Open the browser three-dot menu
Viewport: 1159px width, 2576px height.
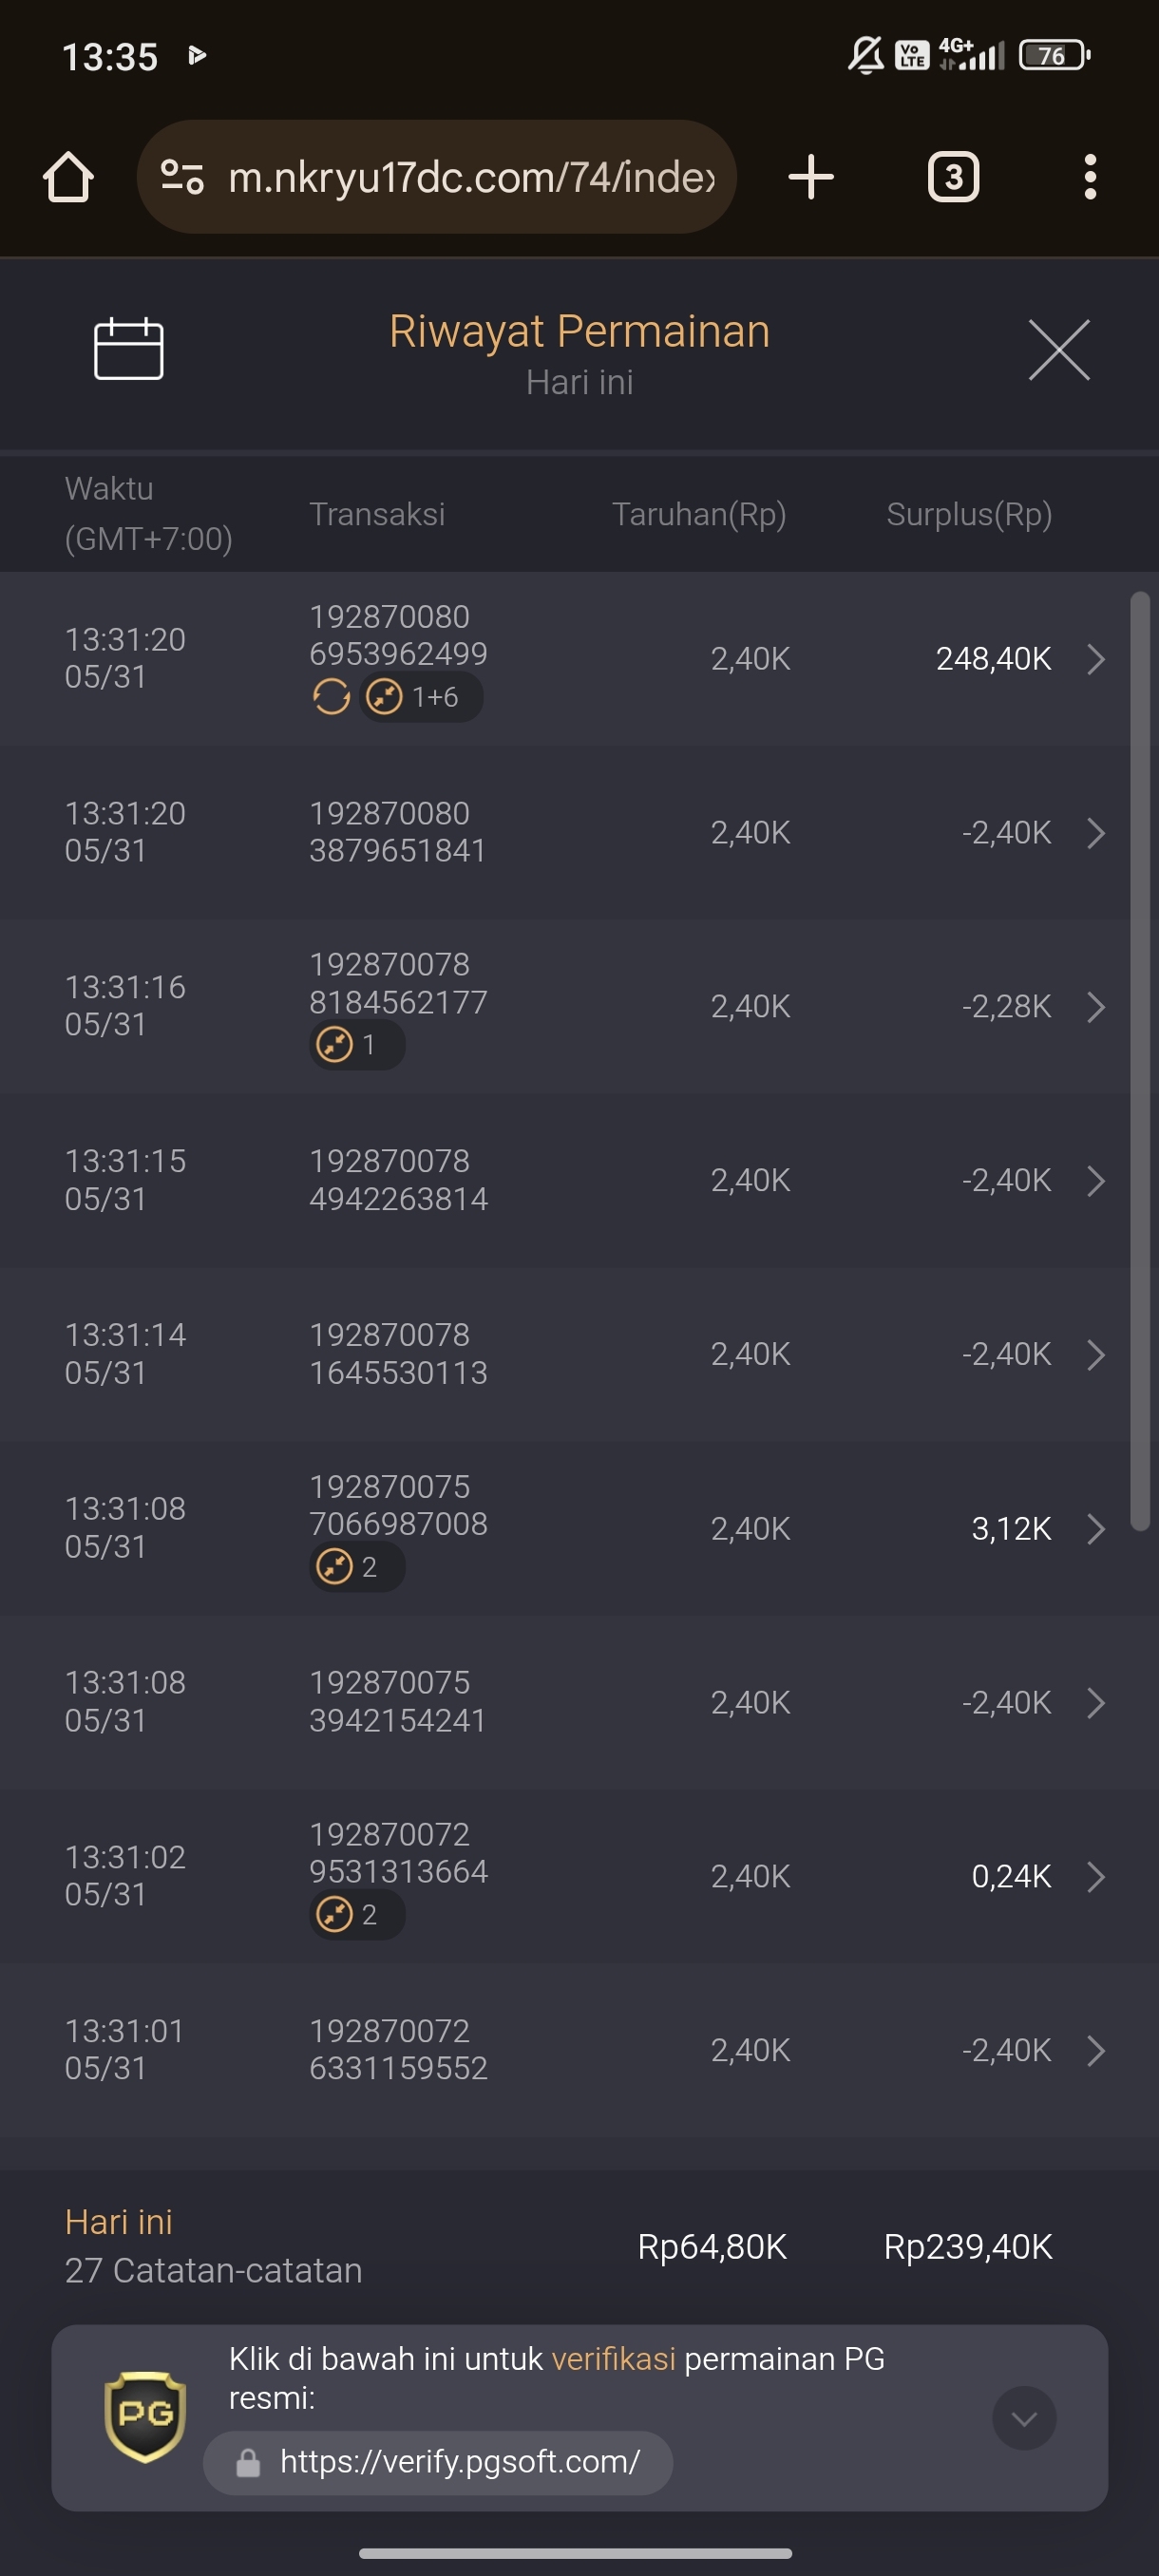(1090, 177)
